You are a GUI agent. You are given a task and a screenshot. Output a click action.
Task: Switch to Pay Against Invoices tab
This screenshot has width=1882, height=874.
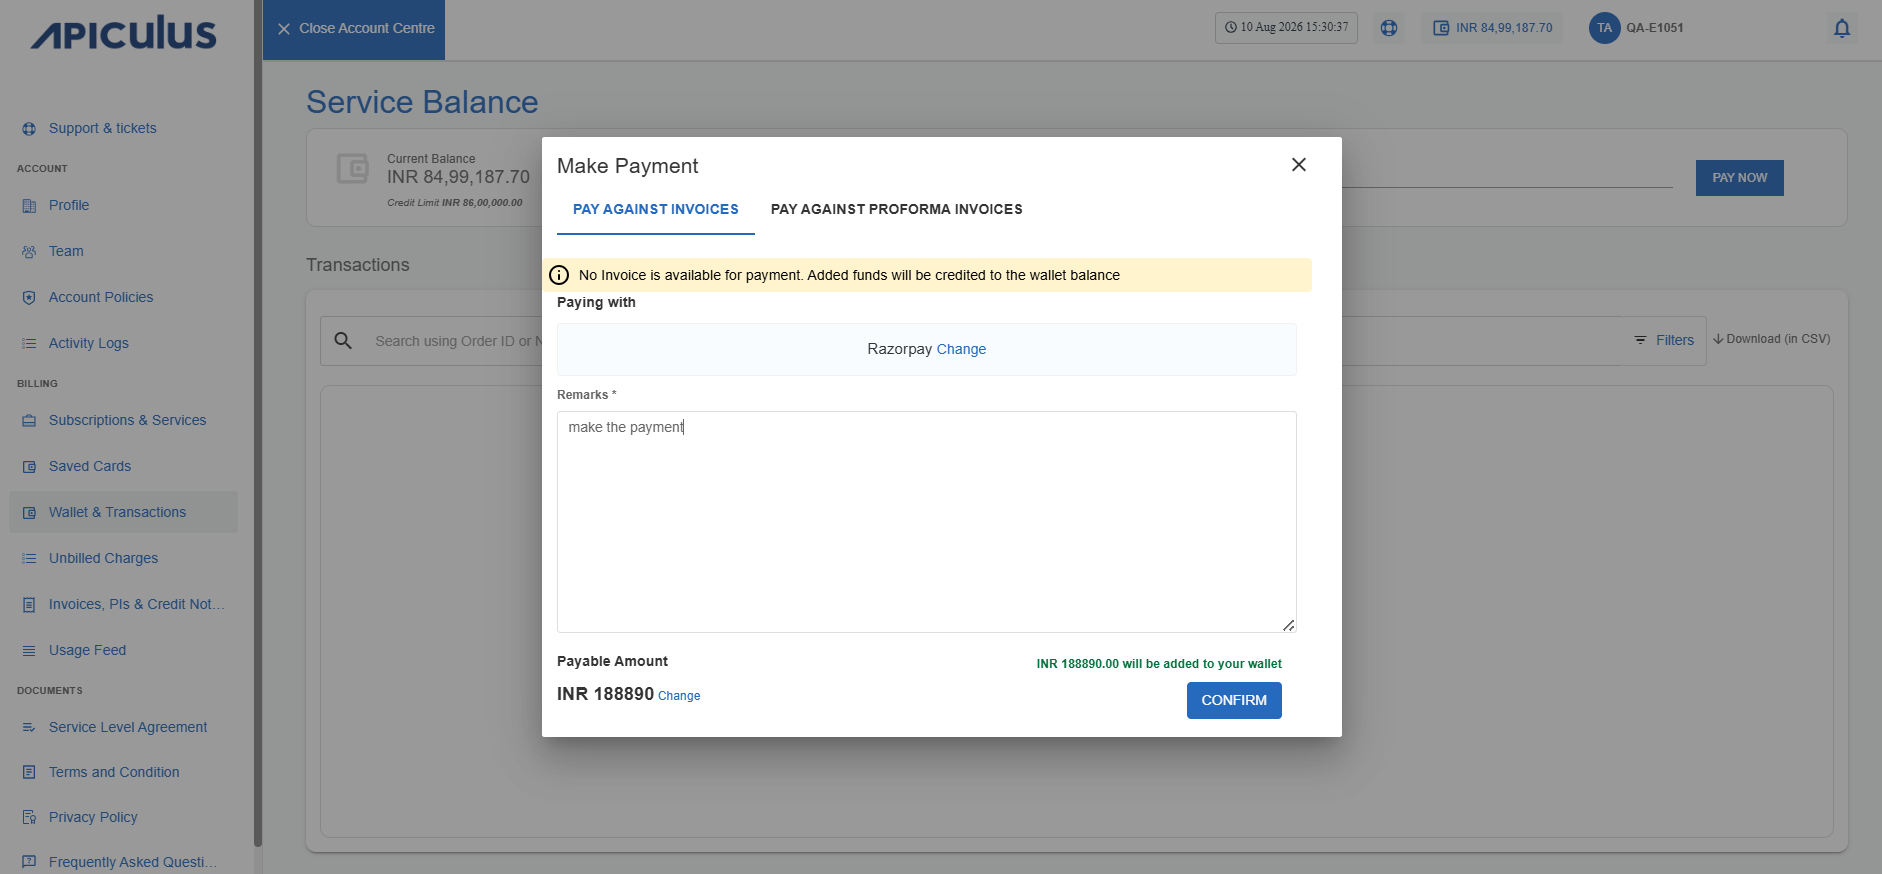coord(656,210)
